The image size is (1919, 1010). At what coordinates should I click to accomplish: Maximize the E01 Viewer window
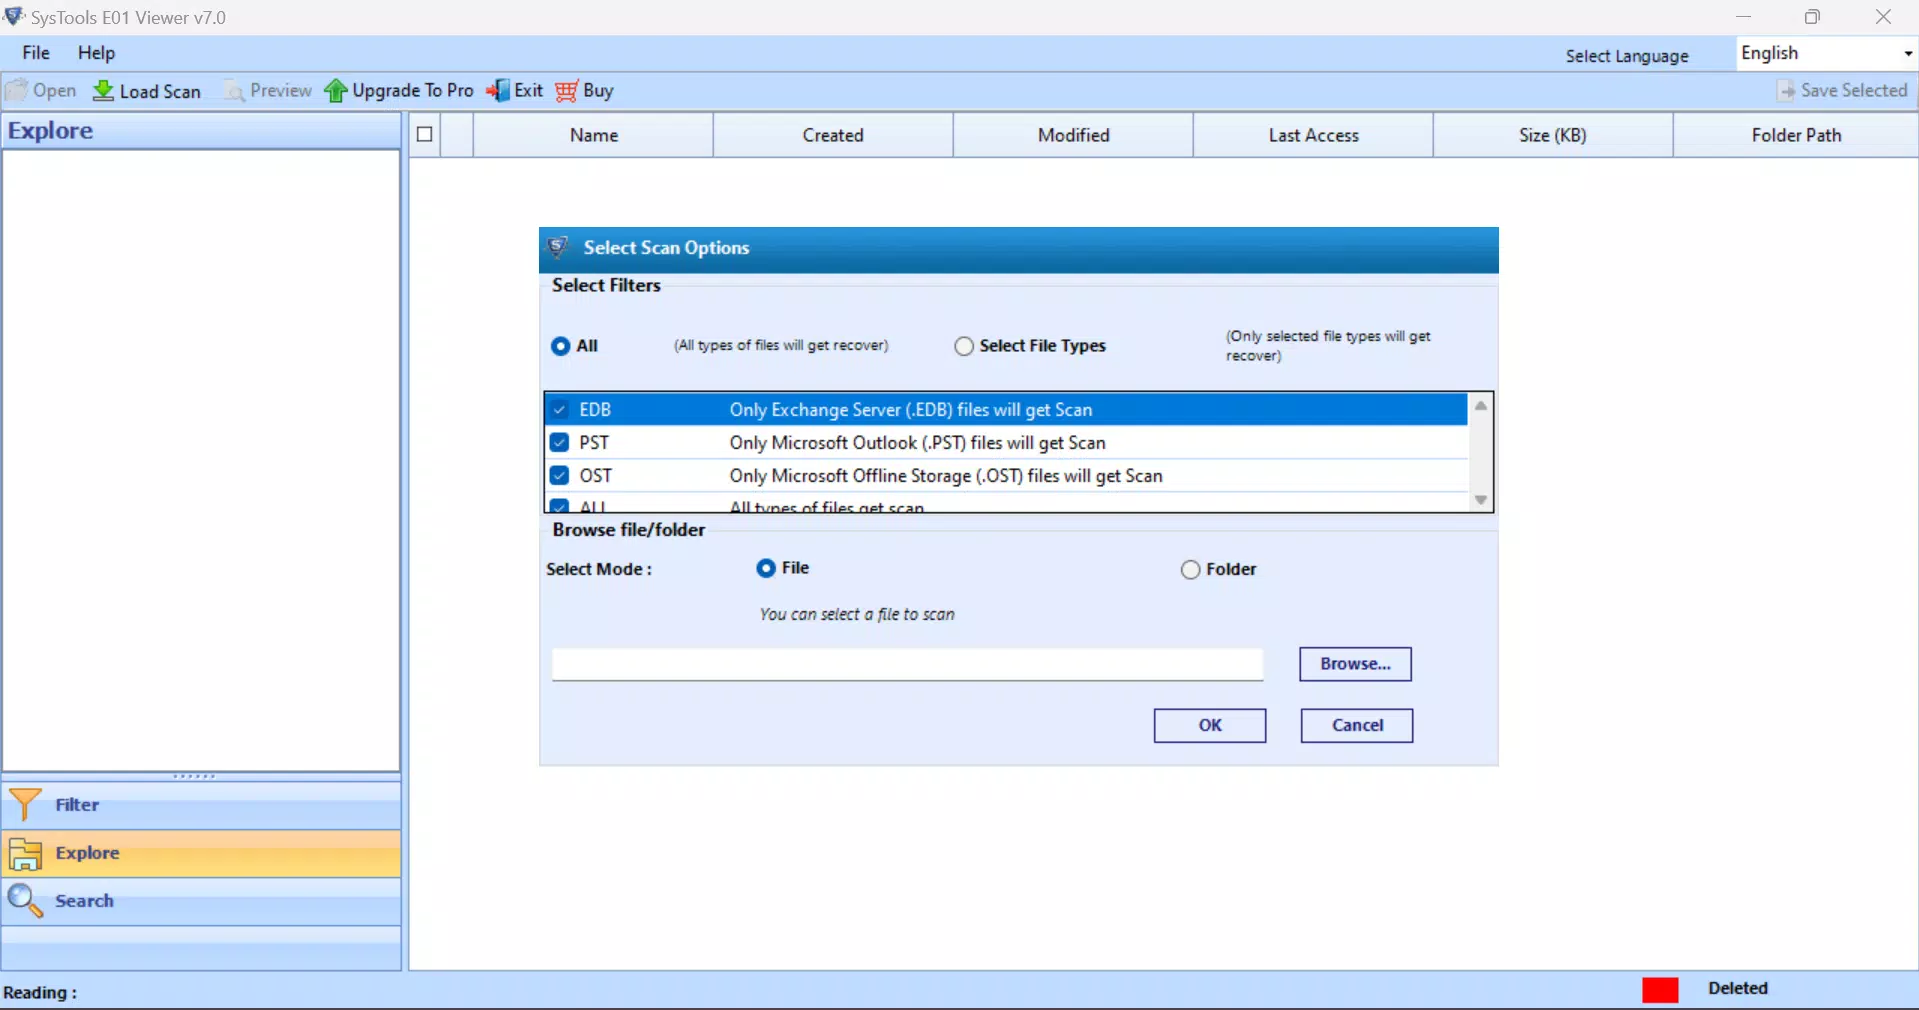tap(1812, 17)
